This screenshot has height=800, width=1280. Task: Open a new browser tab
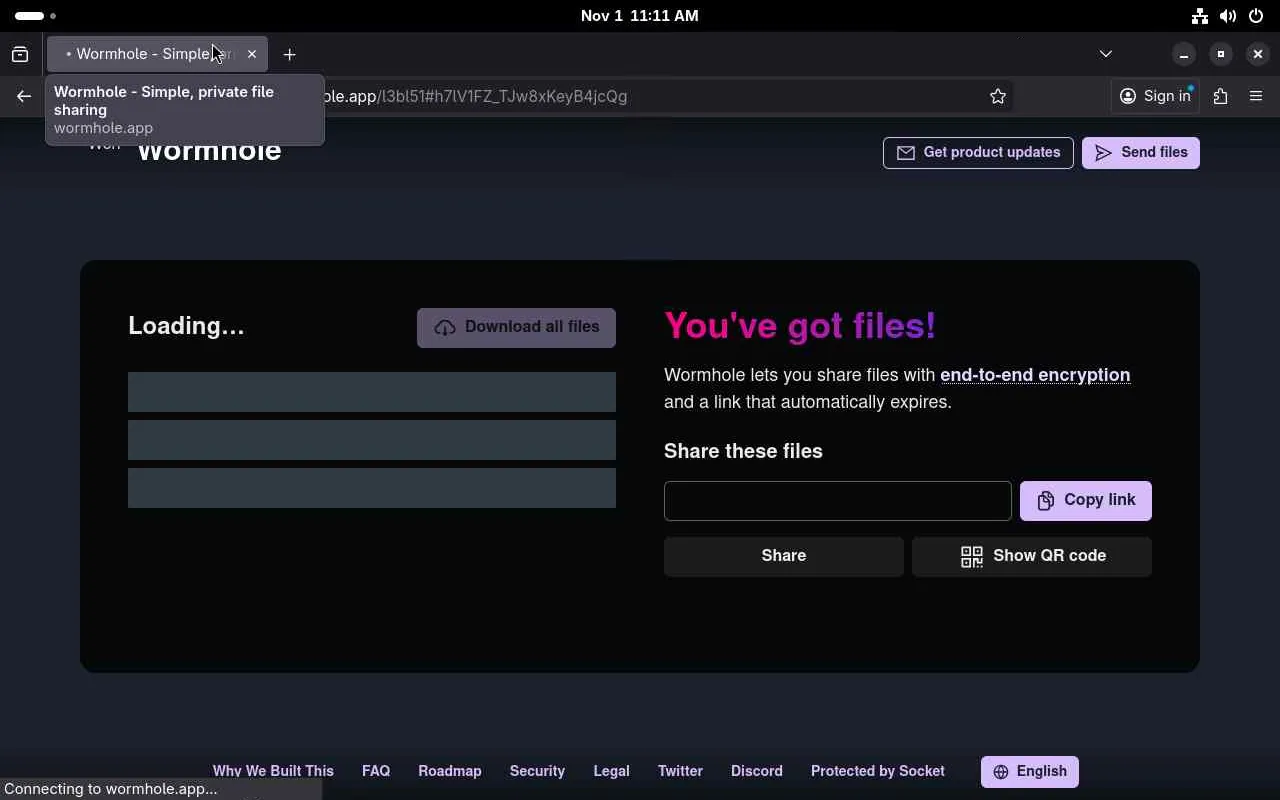point(290,54)
